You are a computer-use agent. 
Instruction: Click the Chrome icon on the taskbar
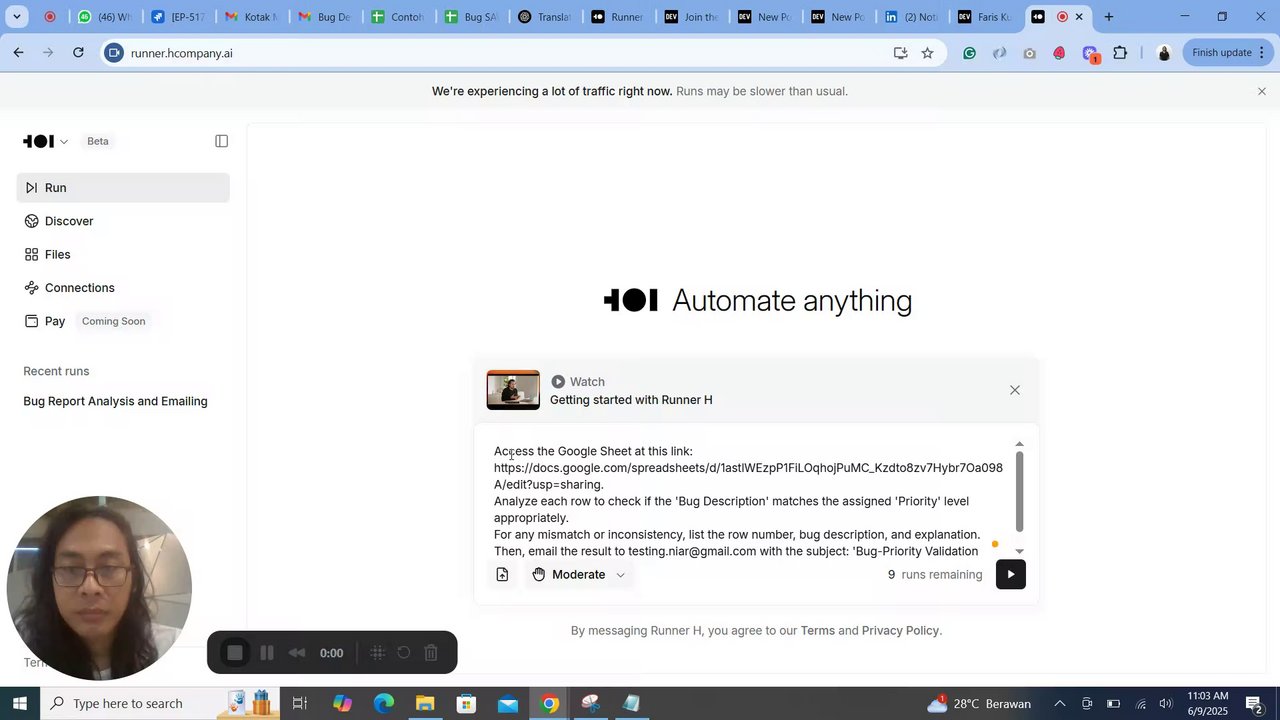(x=549, y=703)
